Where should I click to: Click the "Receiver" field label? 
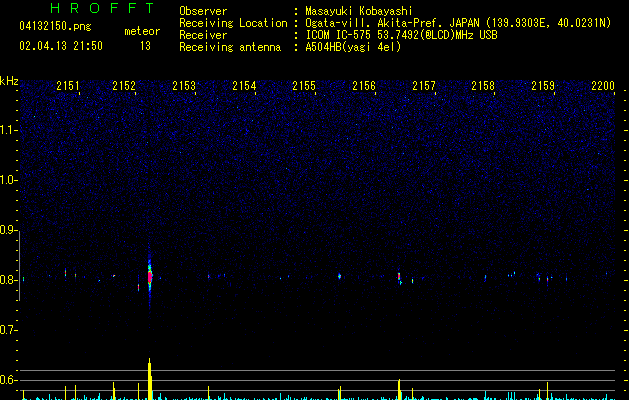[203, 35]
